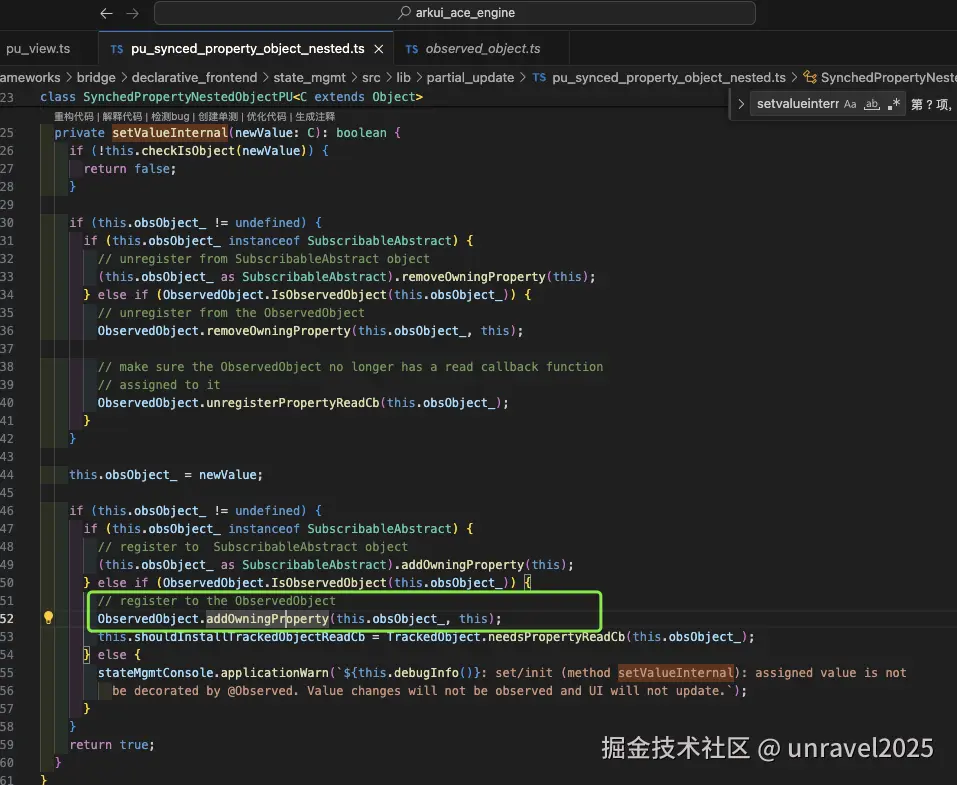The image size is (957, 785).
Task: Click the 生成注释 code lens action
Action: coord(315,117)
